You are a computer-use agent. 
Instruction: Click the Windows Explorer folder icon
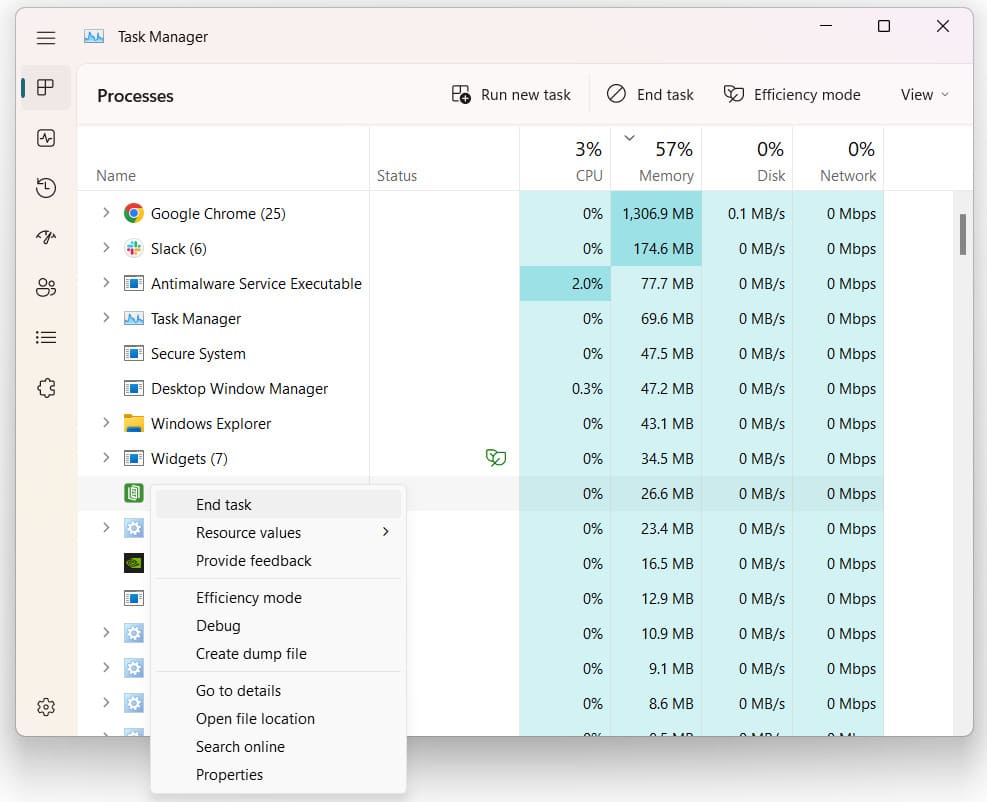(133, 423)
